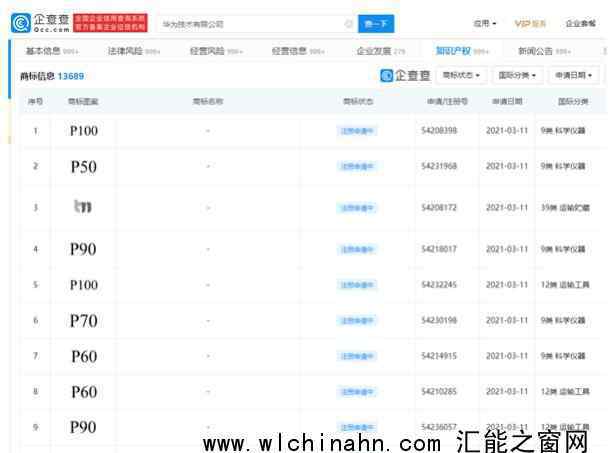Click the 9类 科学仪器 cell in row 1
Viewport: 614px width, 453px height.
tap(563, 131)
